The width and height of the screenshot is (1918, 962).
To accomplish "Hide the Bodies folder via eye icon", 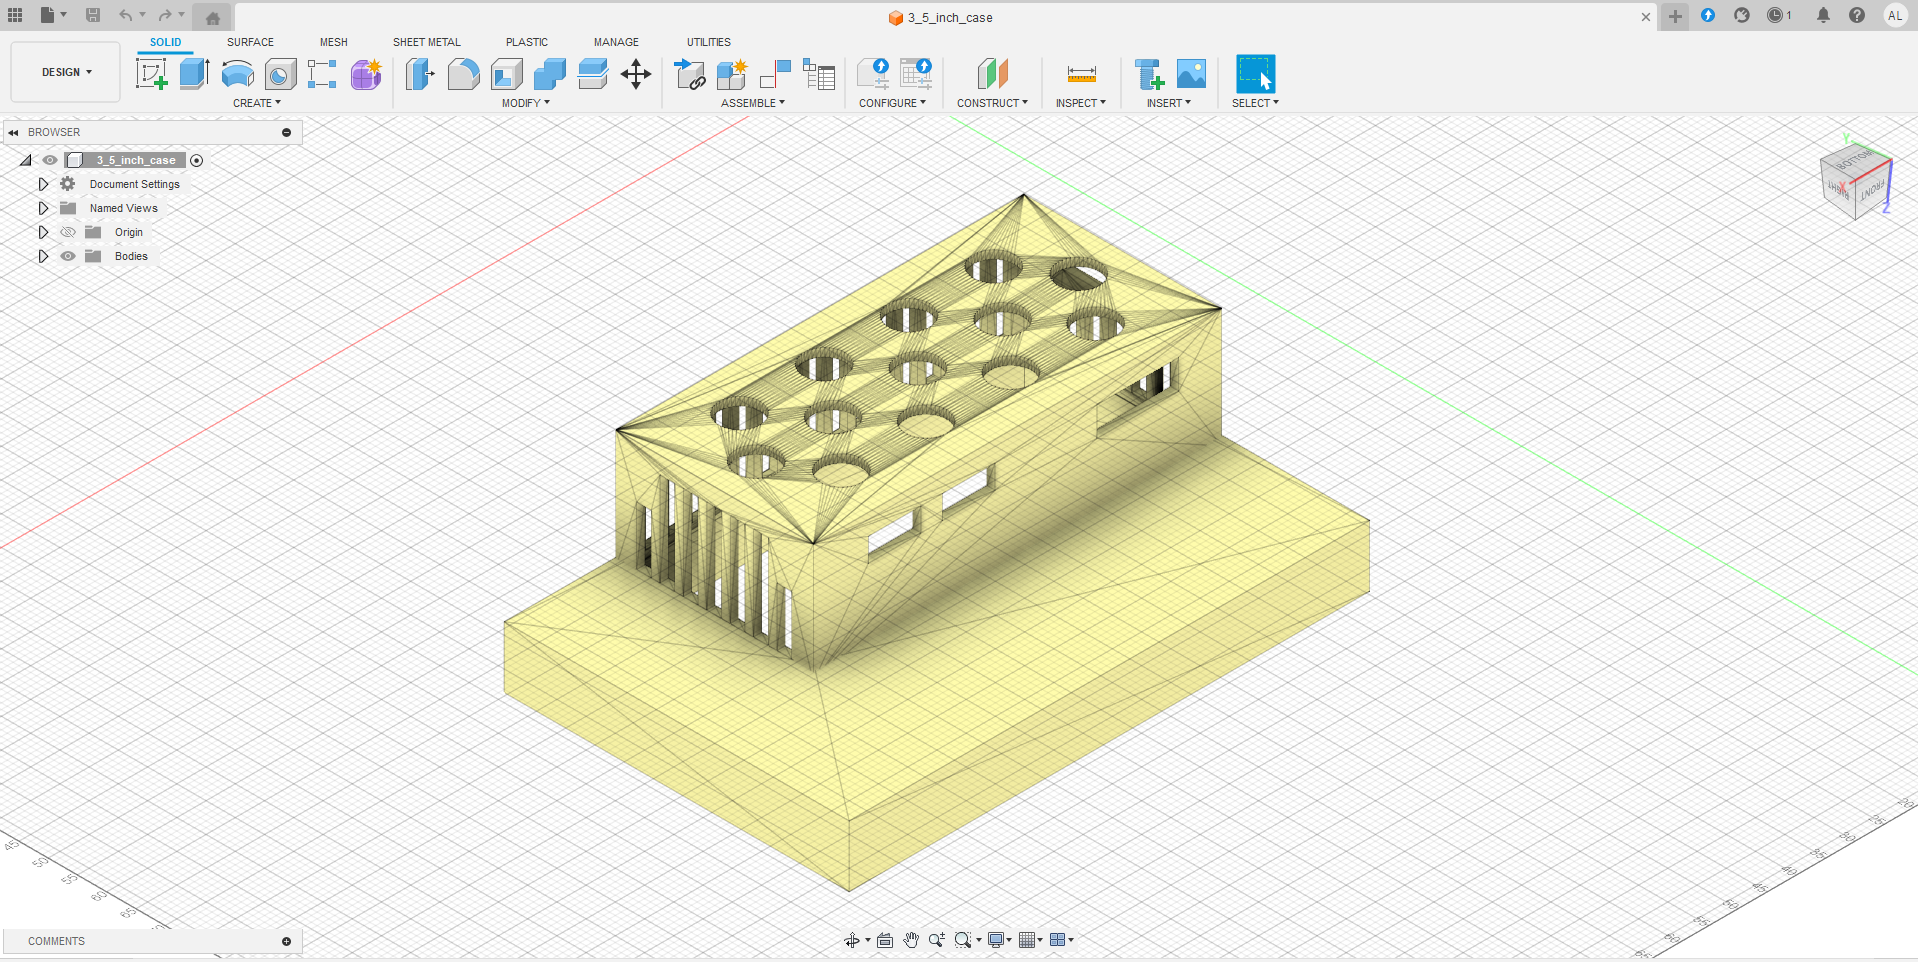I will pyautogui.click(x=68, y=256).
